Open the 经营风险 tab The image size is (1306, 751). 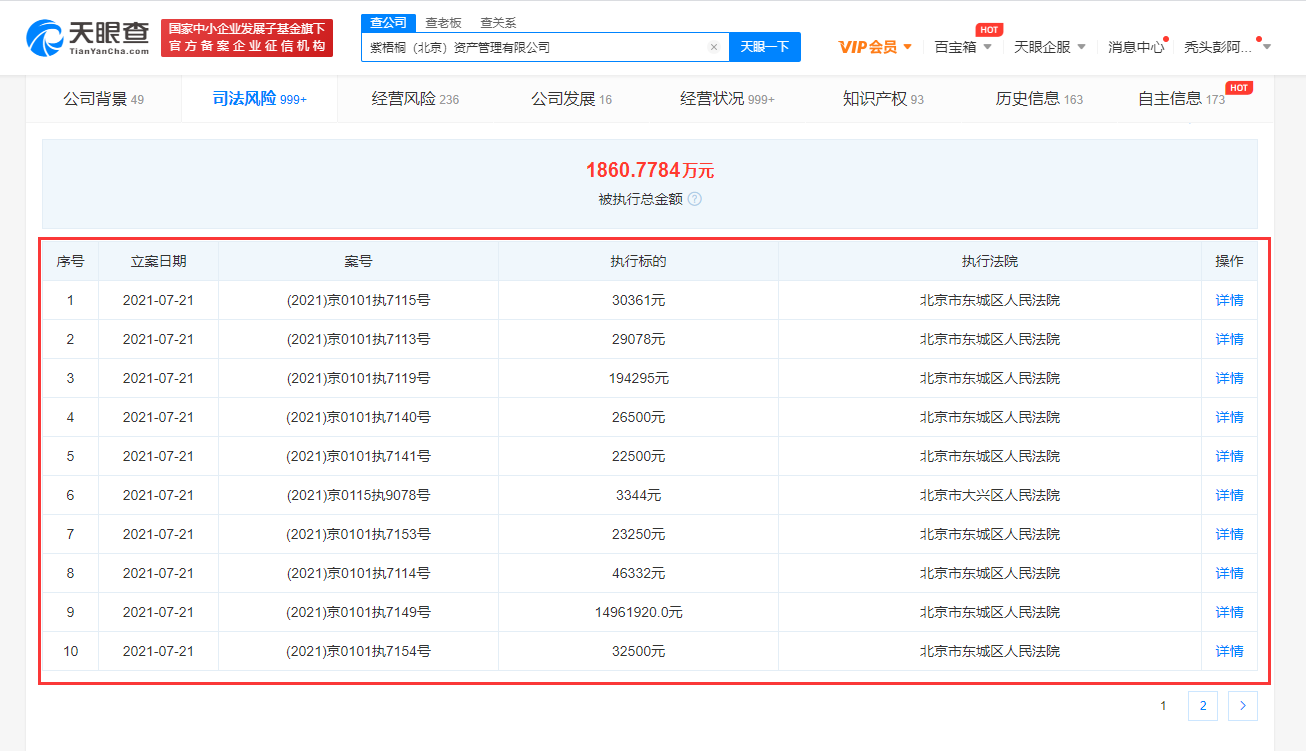click(x=415, y=99)
